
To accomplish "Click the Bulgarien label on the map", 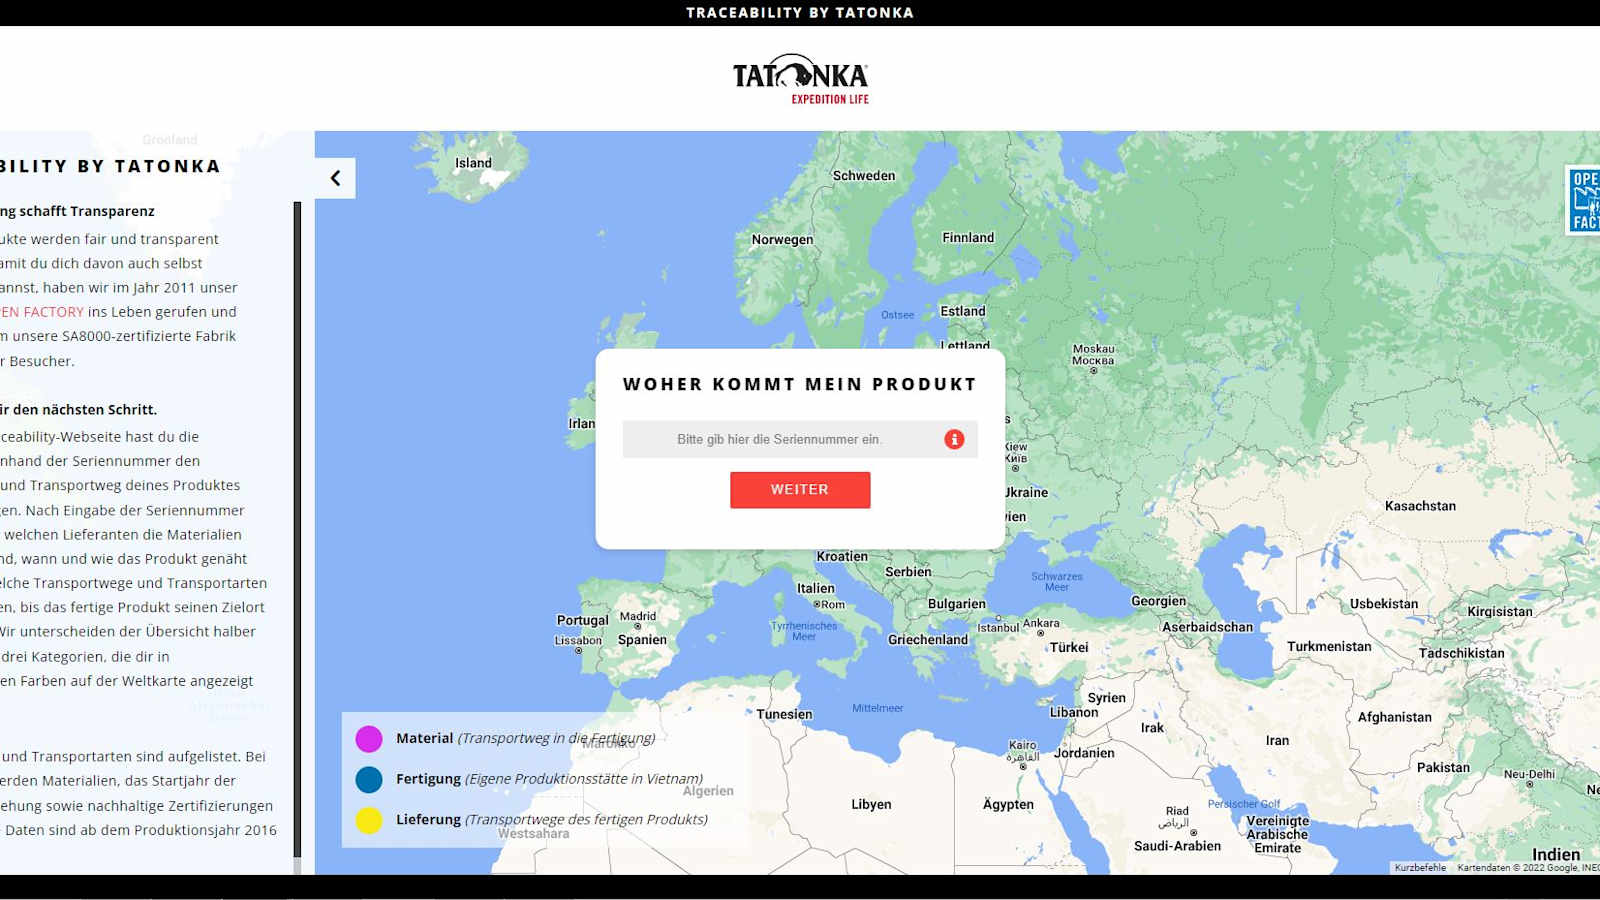I will coord(956,604).
